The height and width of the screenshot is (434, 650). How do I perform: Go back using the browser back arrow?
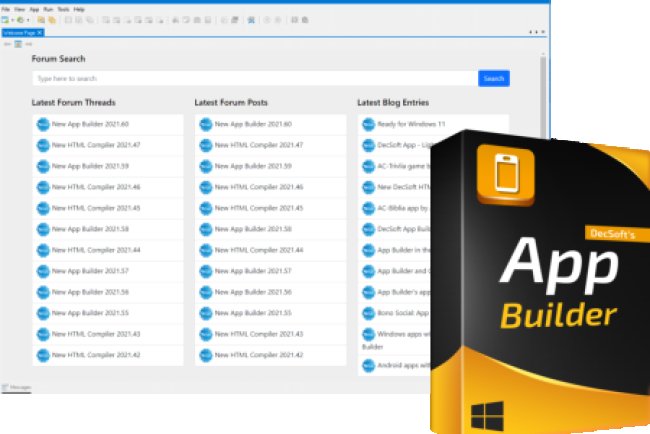pos(7,44)
